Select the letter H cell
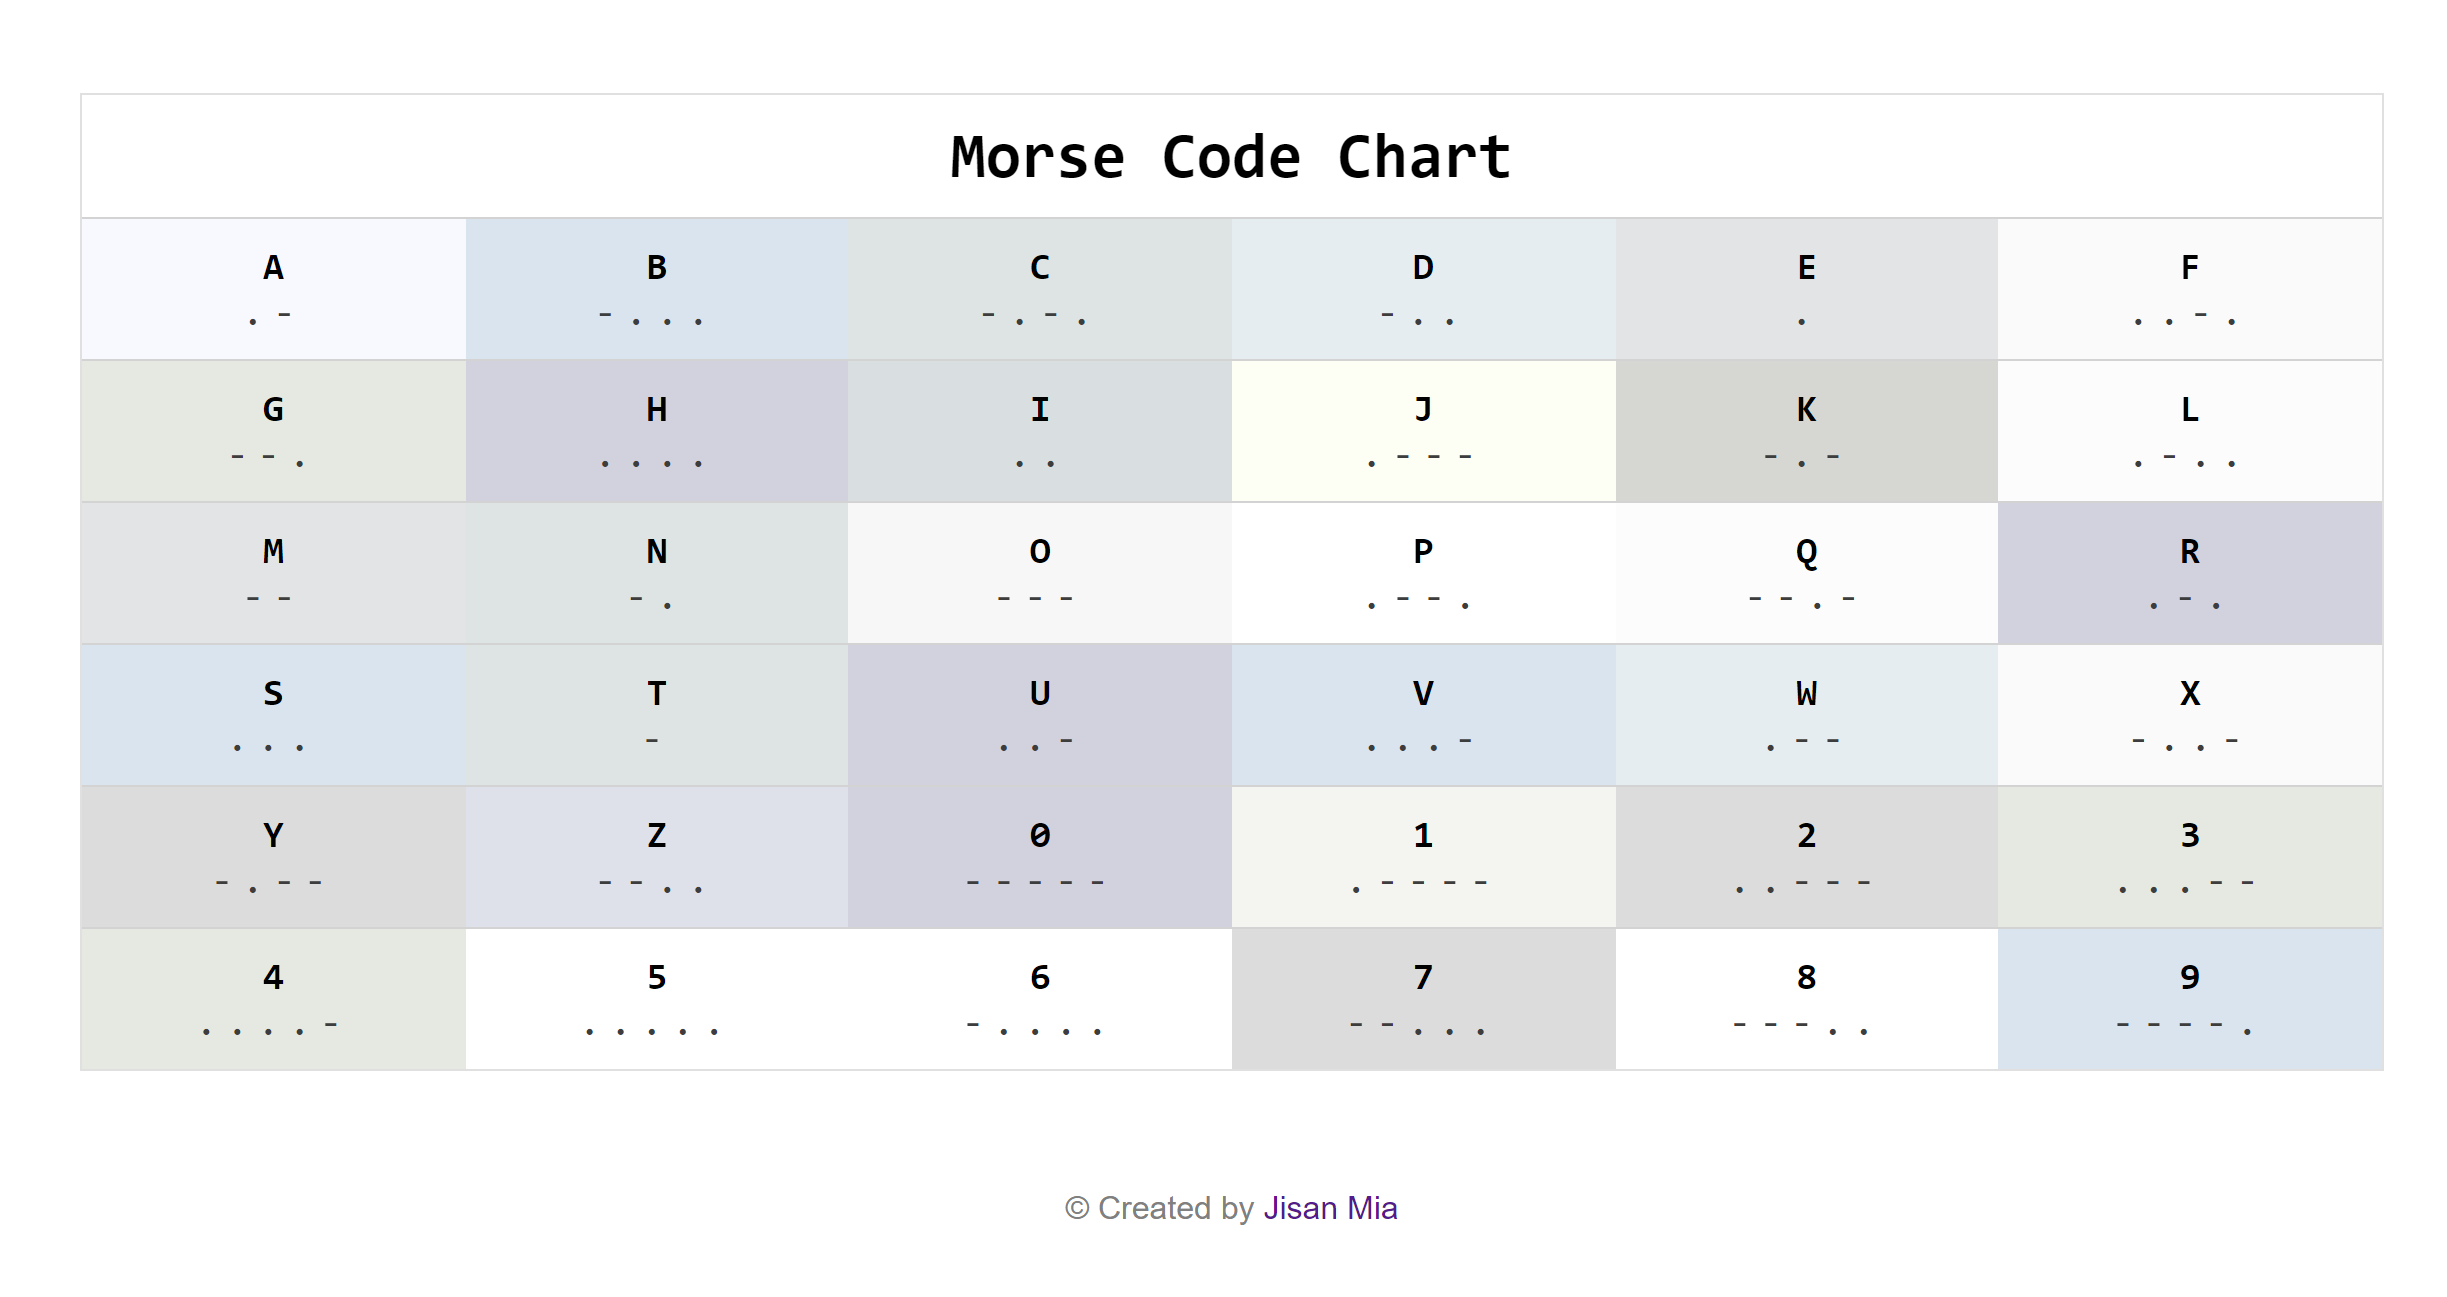Screen dimensions: 2447x1297 point(656,430)
